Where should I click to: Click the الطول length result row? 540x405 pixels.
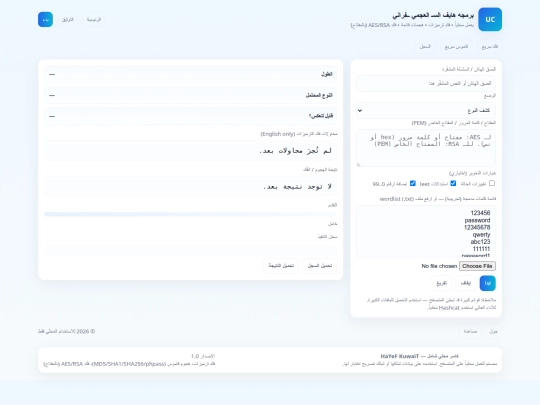point(190,74)
